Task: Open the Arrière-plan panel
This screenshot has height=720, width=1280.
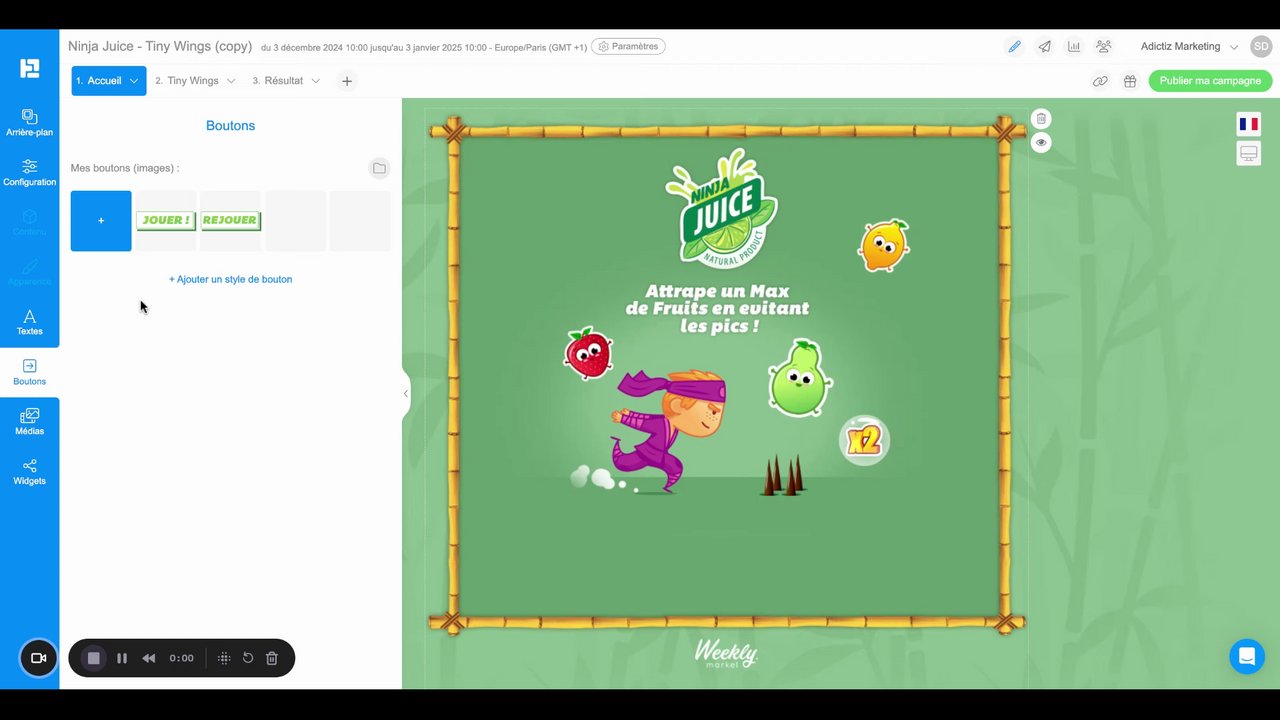Action: tap(29, 122)
